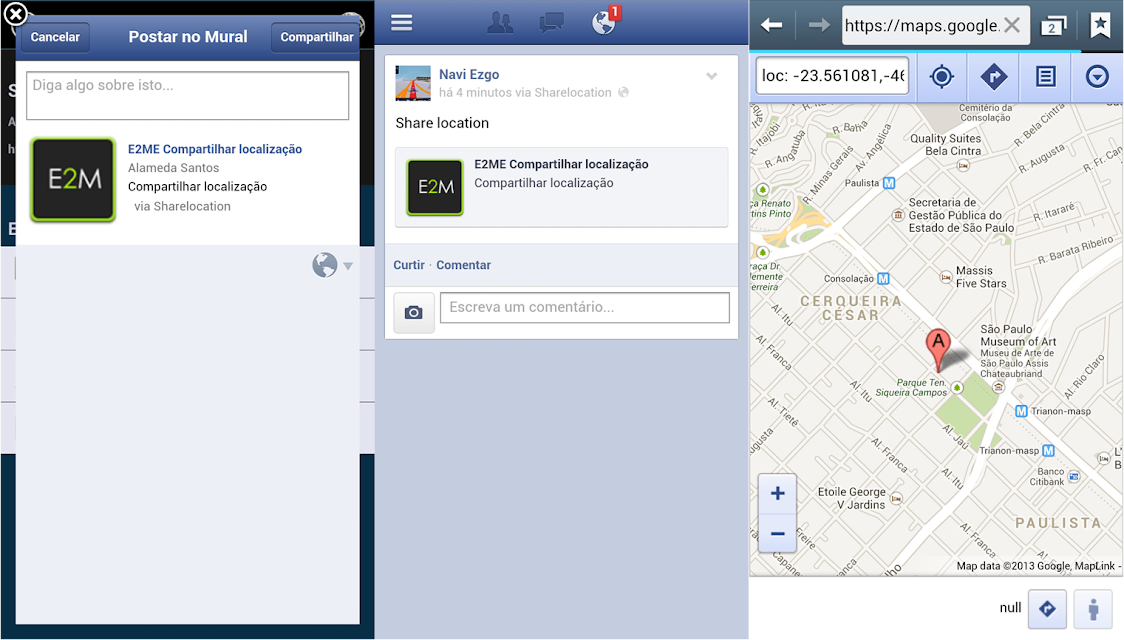The height and width of the screenshot is (640, 1124).
Task: Click Parque Ten. Siqueira Campos label
Action: tap(911, 388)
